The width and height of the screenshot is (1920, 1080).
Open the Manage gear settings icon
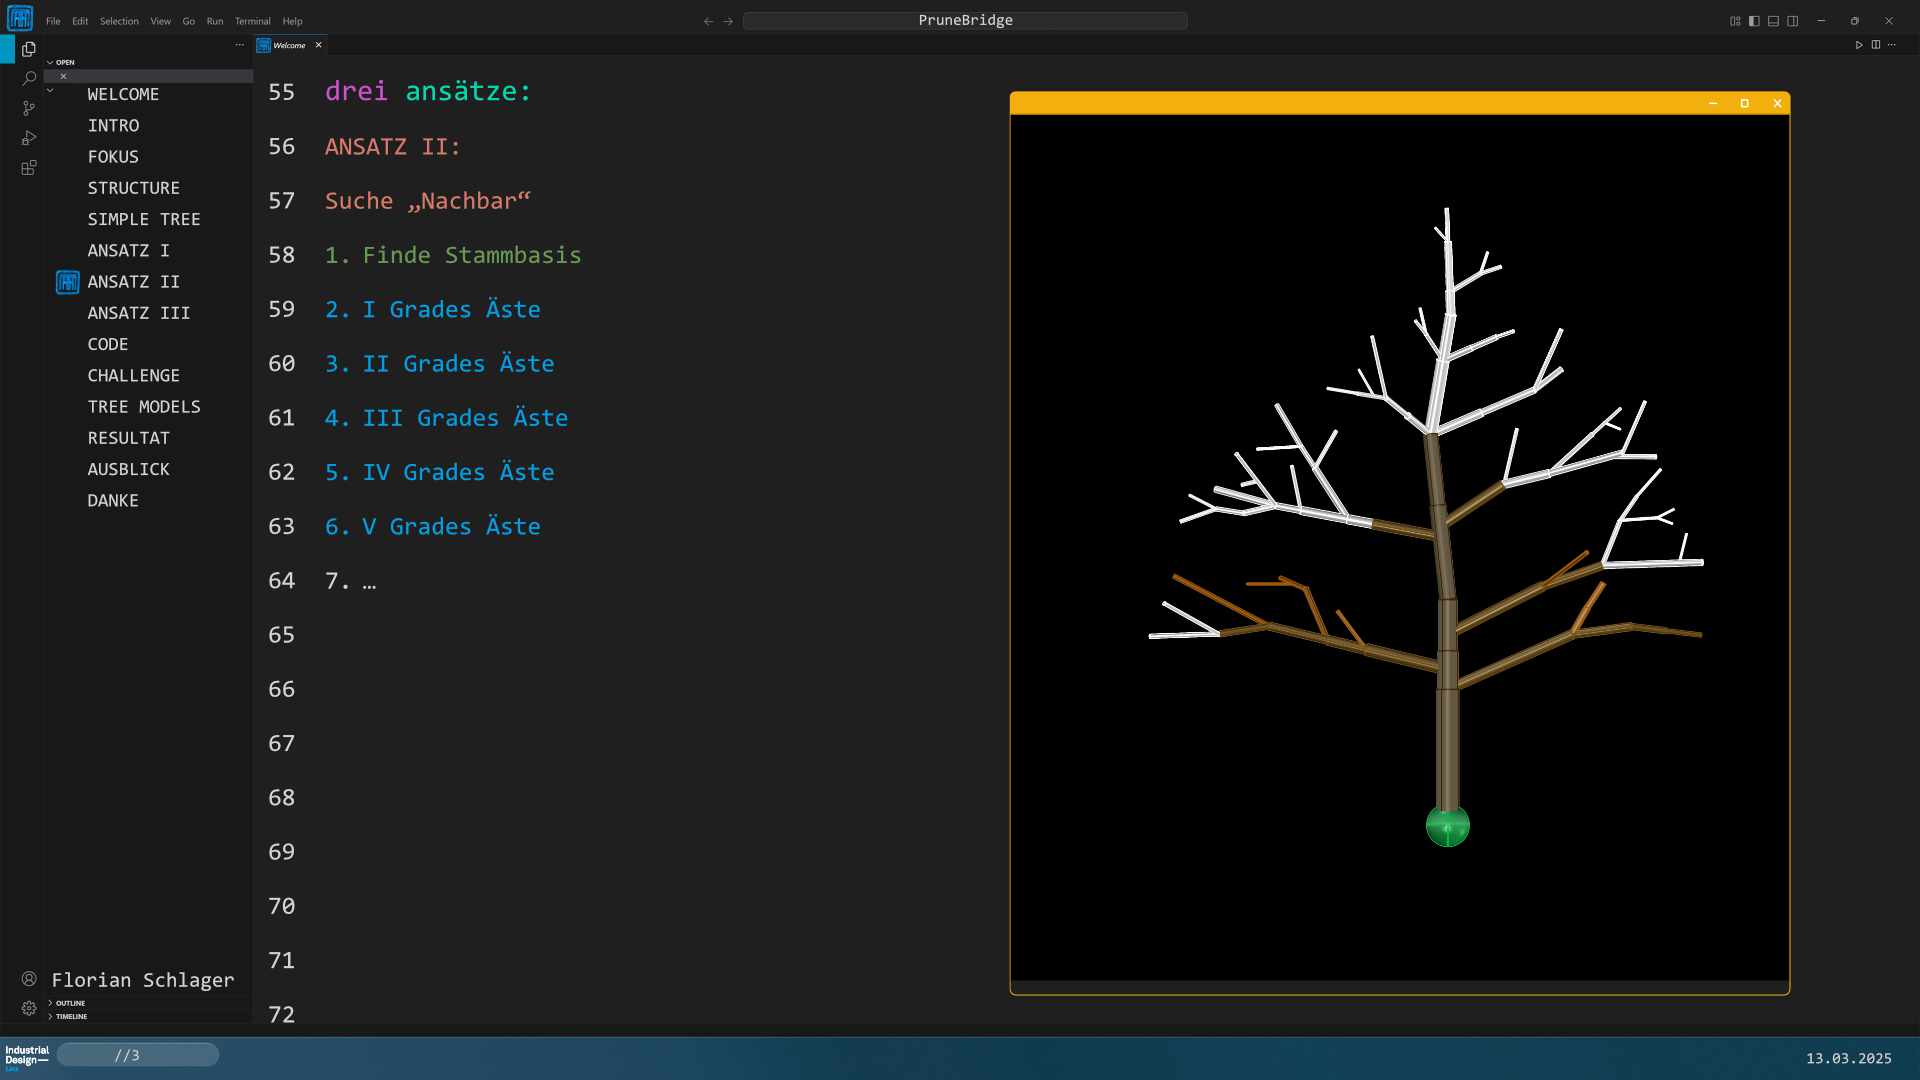tap(29, 1008)
